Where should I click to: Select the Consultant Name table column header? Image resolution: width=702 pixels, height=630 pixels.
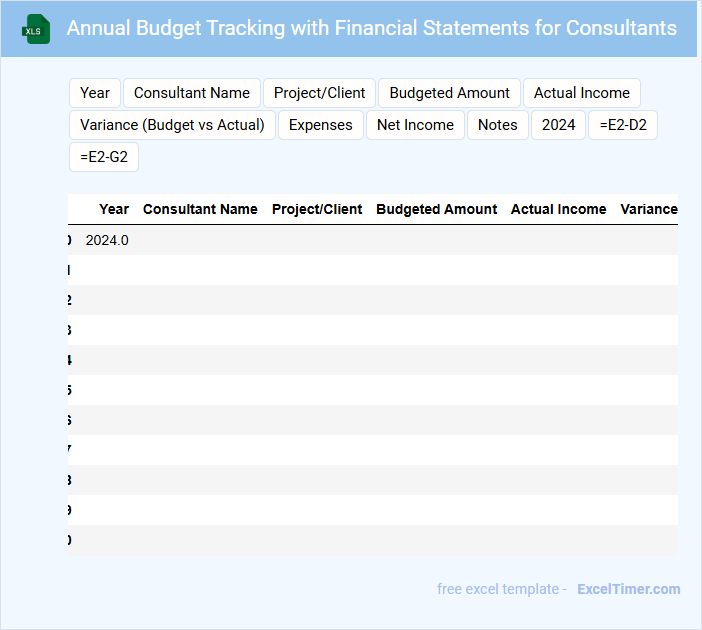[x=200, y=209]
